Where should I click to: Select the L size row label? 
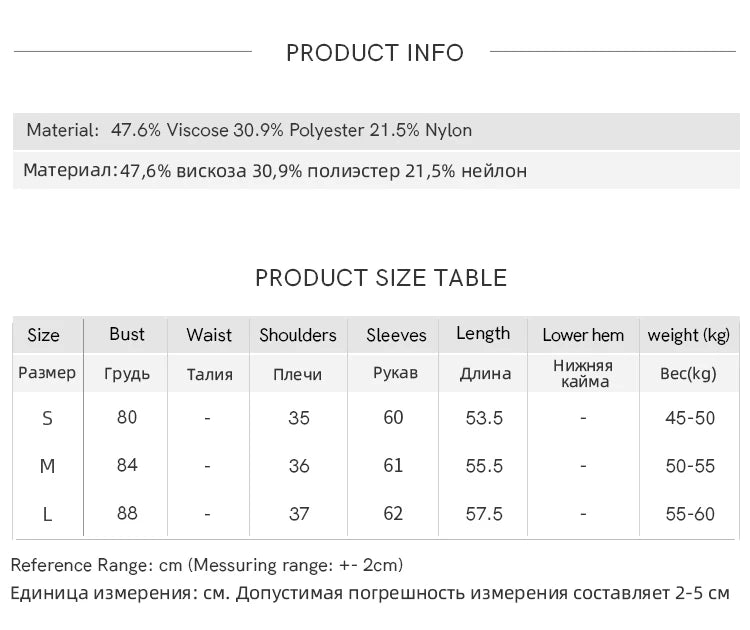click(x=47, y=514)
